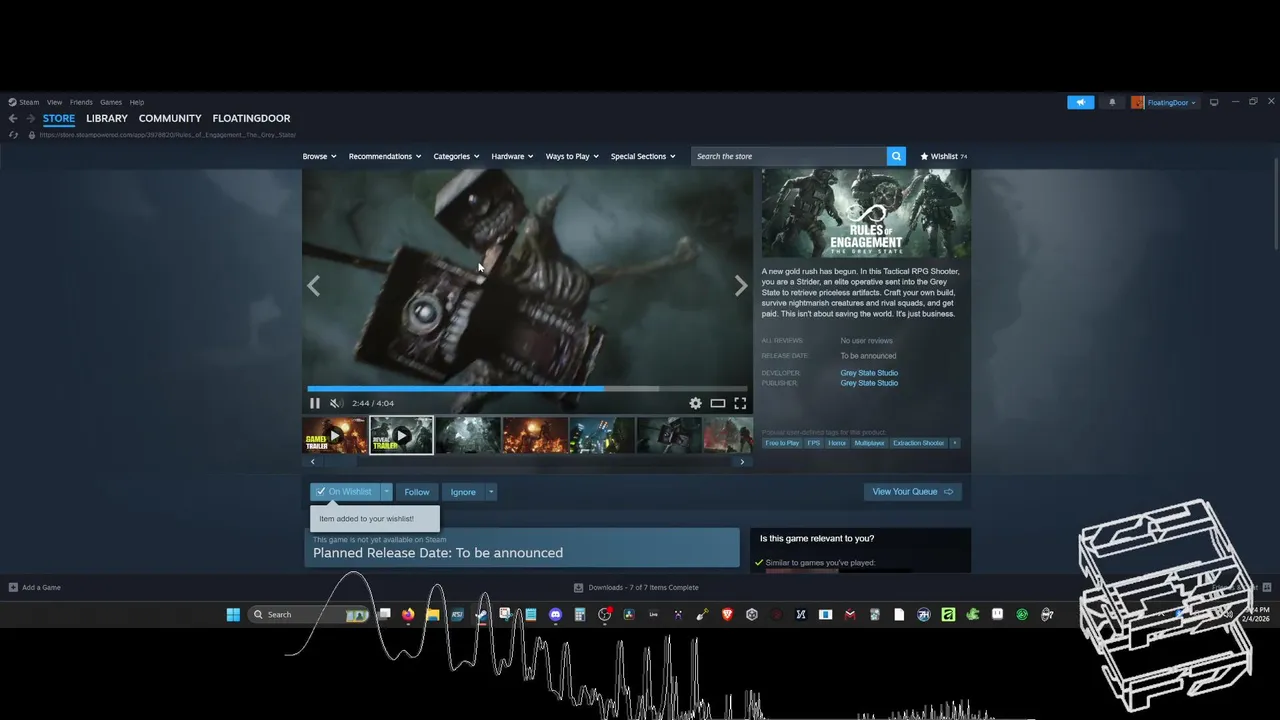
Task: Expand Ways to Play menu
Action: [572, 156]
